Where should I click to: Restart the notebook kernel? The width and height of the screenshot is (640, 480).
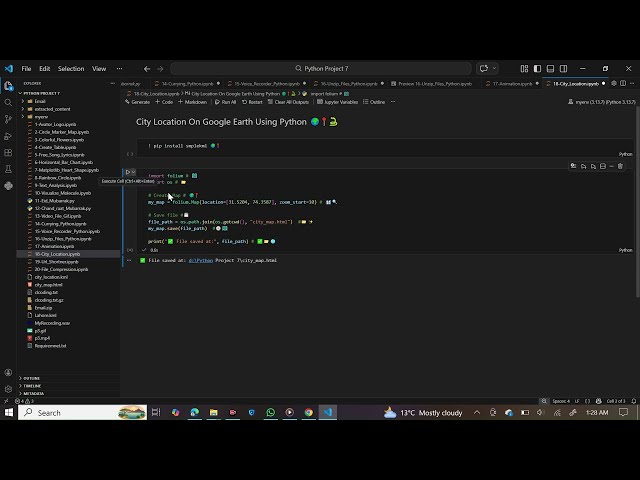[x=252, y=102]
